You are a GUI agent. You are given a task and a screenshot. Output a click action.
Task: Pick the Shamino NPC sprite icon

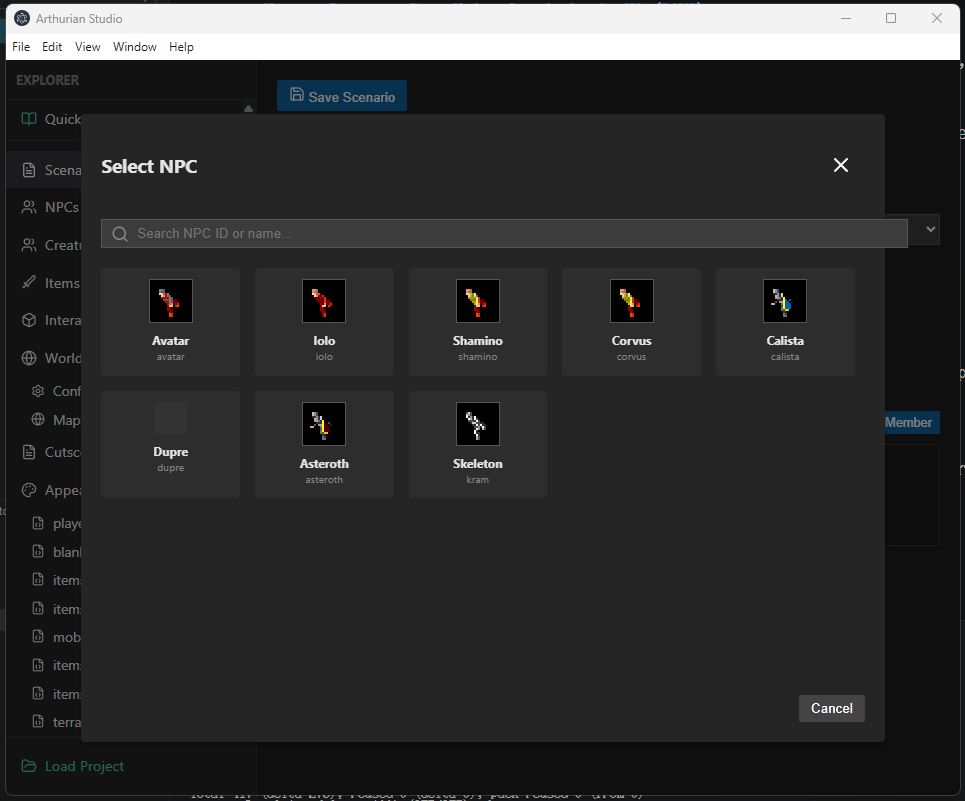pos(478,301)
